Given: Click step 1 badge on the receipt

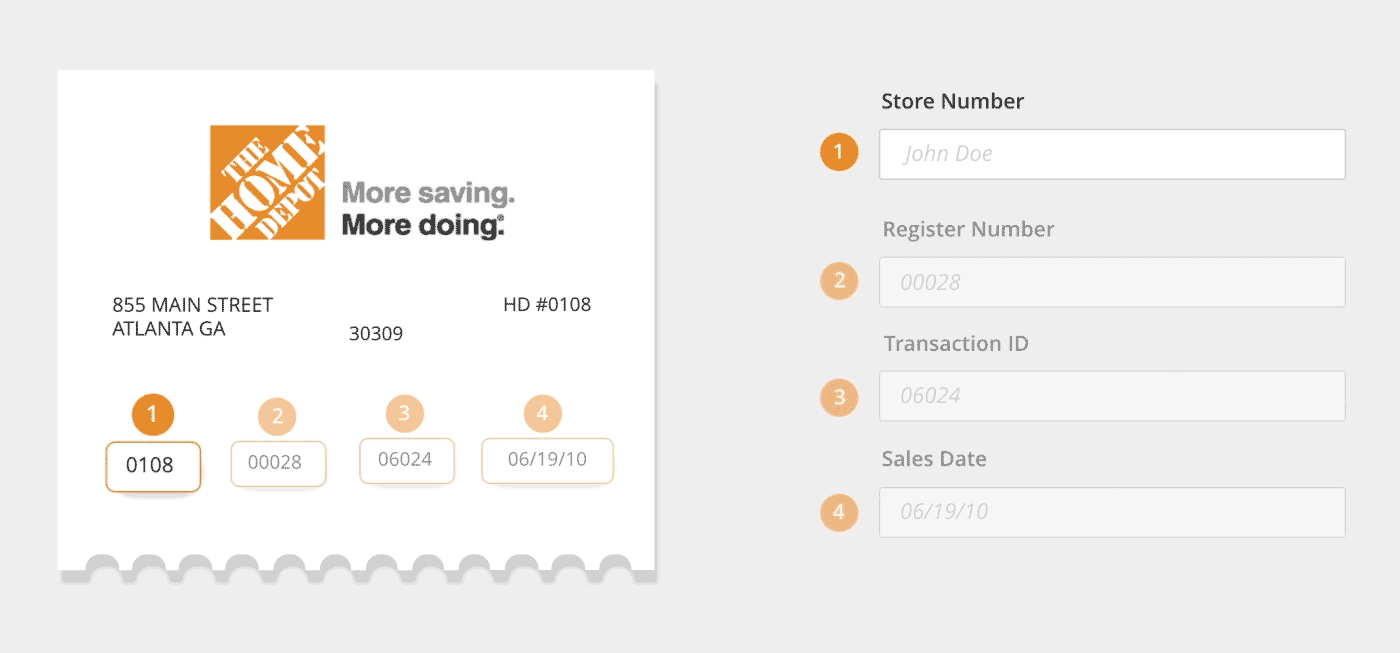Looking at the screenshot, I should (x=152, y=414).
